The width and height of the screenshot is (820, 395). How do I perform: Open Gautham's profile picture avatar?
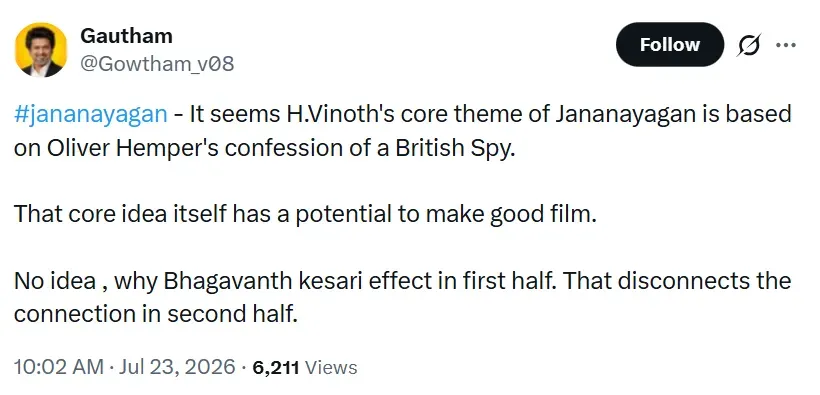(x=41, y=50)
